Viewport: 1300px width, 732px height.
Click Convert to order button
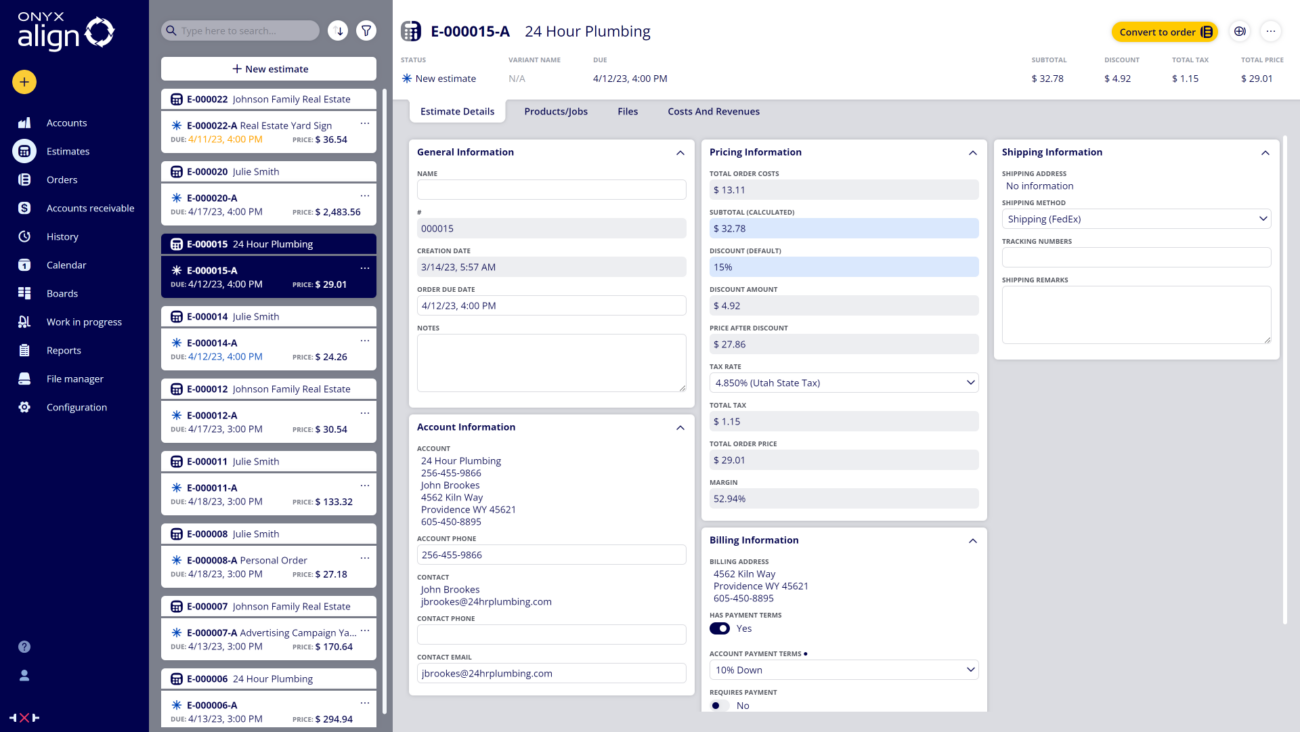click(x=1165, y=32)
